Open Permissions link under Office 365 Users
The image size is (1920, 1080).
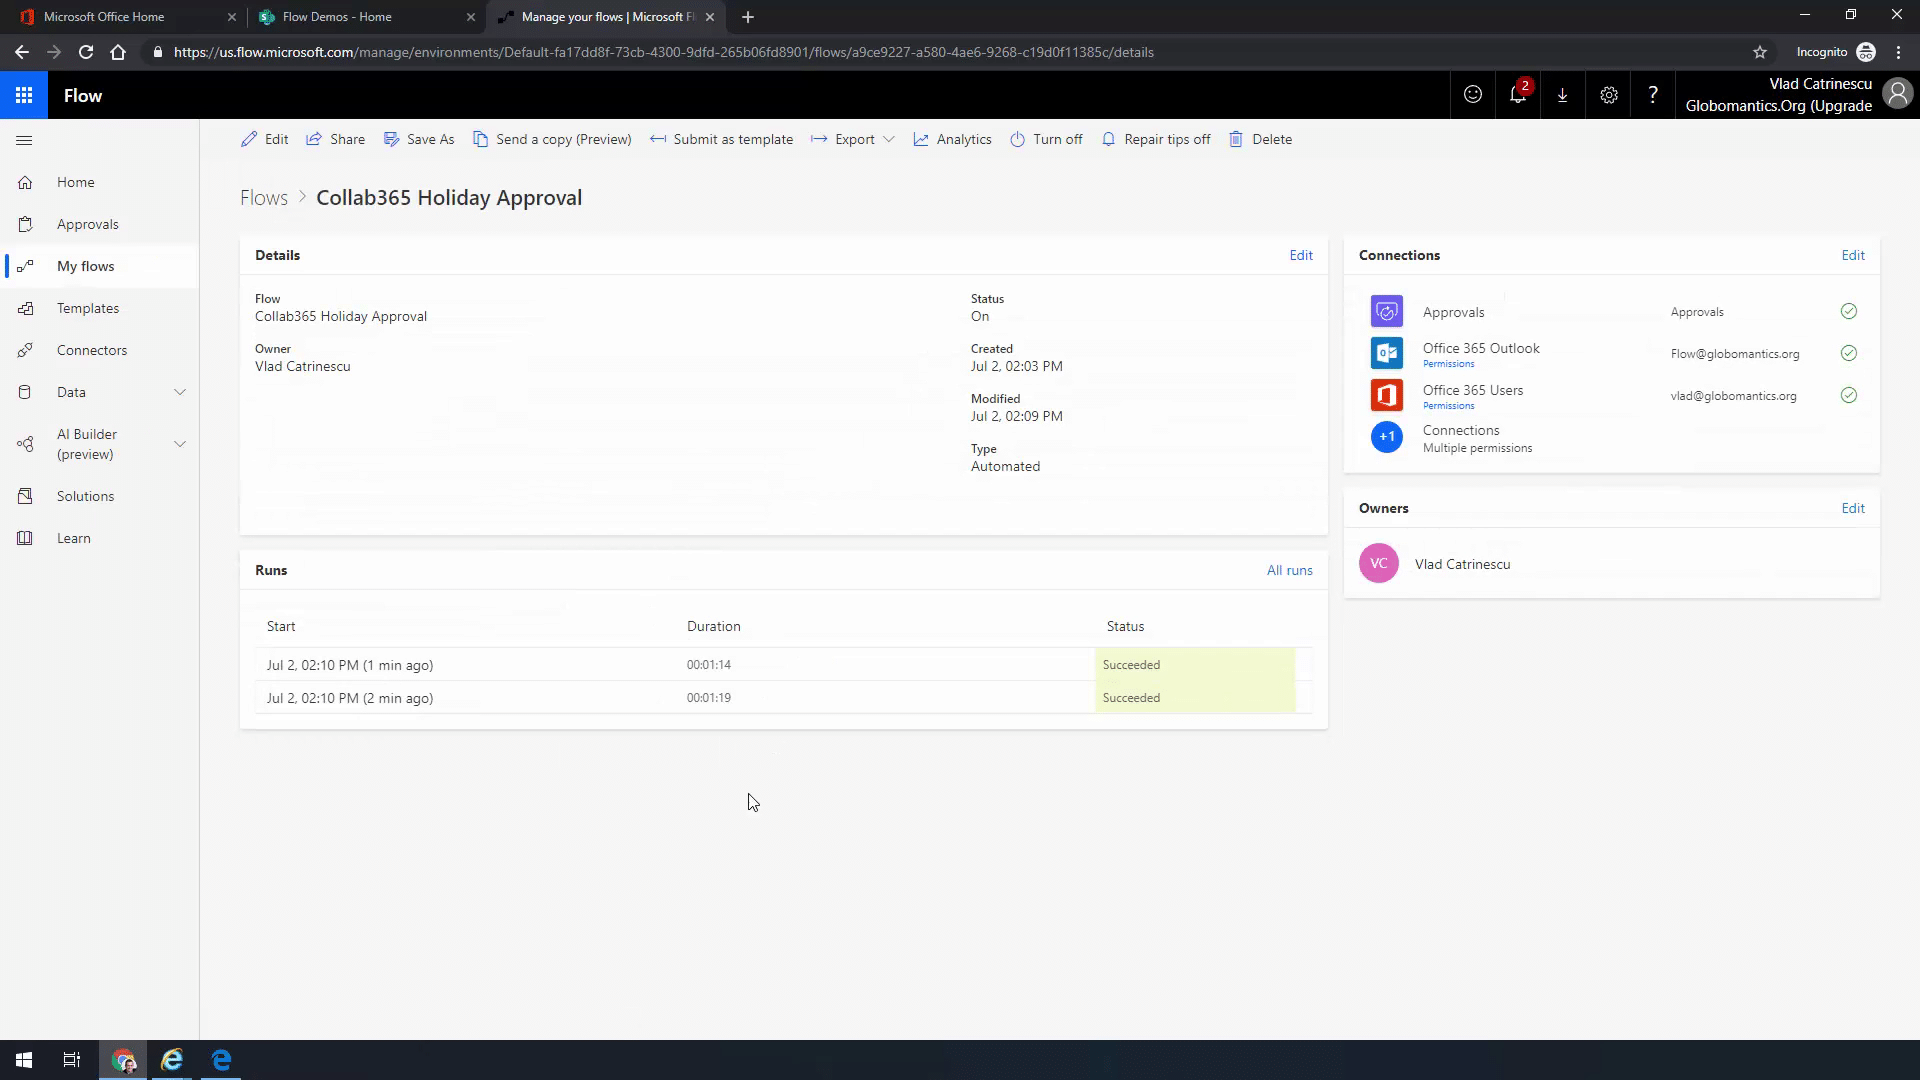1448,406
